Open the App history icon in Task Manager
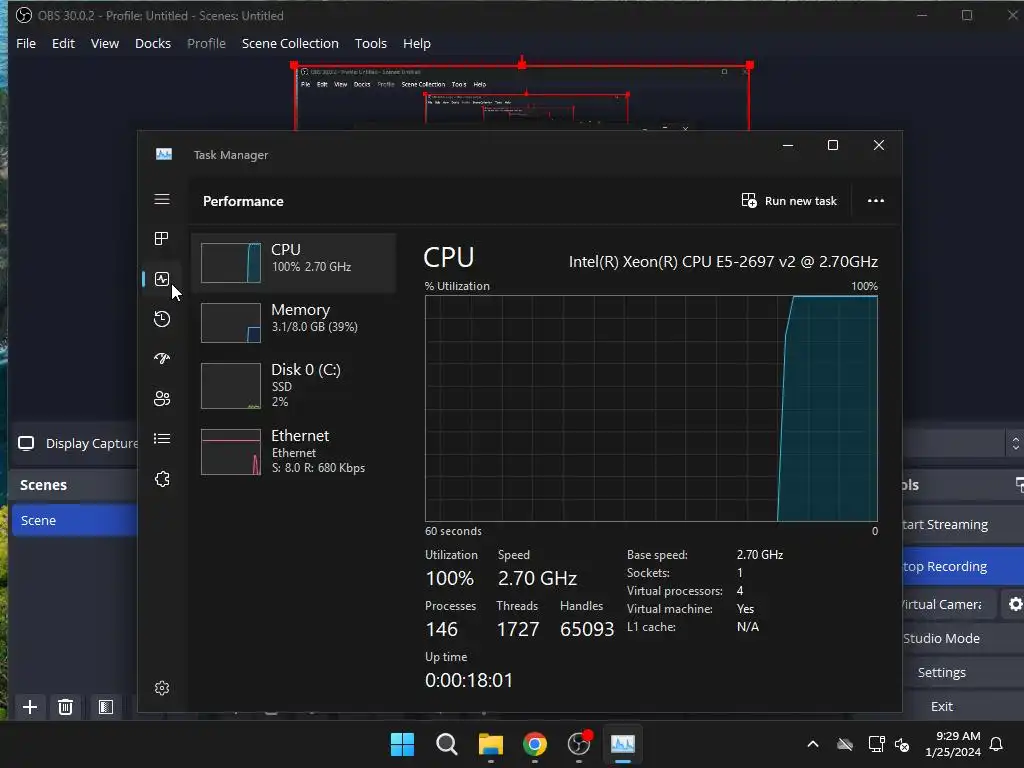The height and width of the screenshot is (768, 1024). click(162, 319)
